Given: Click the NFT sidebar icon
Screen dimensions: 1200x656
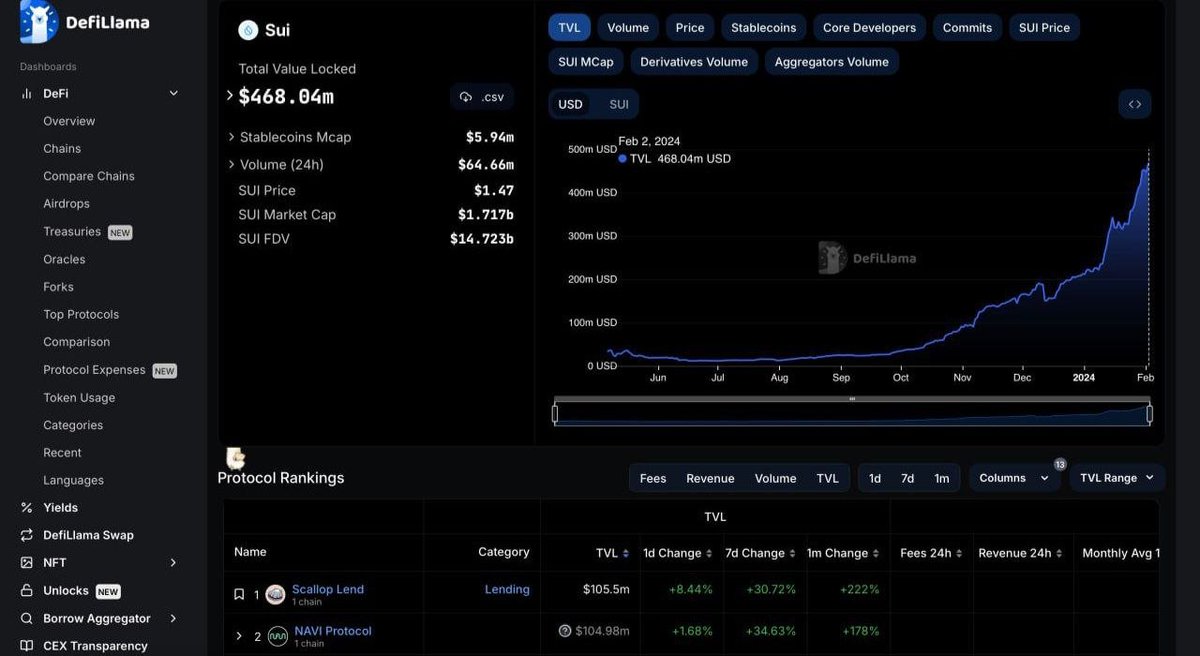Looking at the screenshot, I should (27, 563).
